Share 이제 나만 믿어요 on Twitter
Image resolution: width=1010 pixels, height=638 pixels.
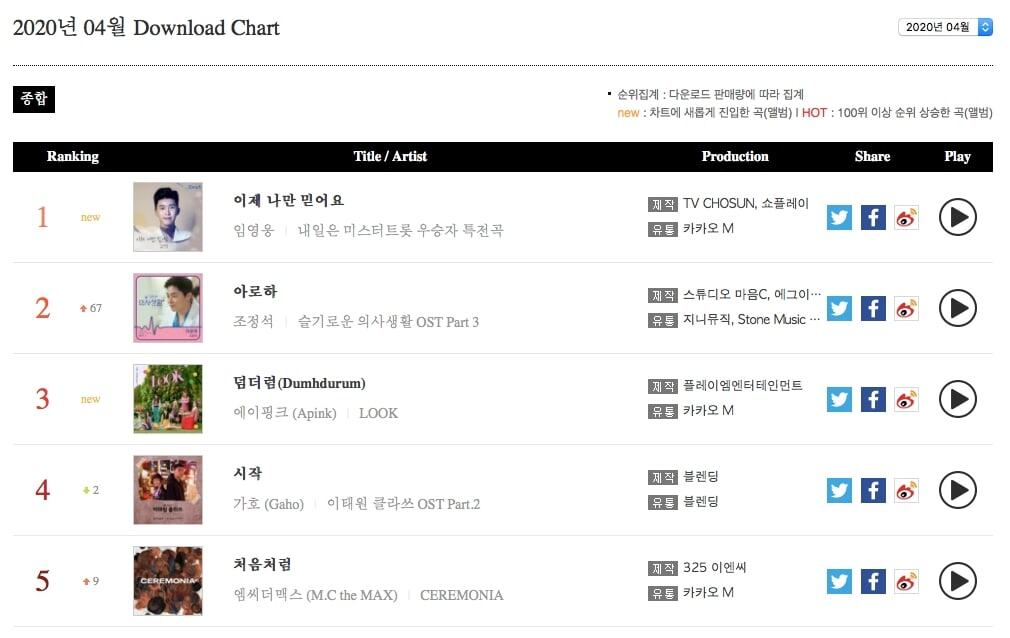[x=840, y=217]
